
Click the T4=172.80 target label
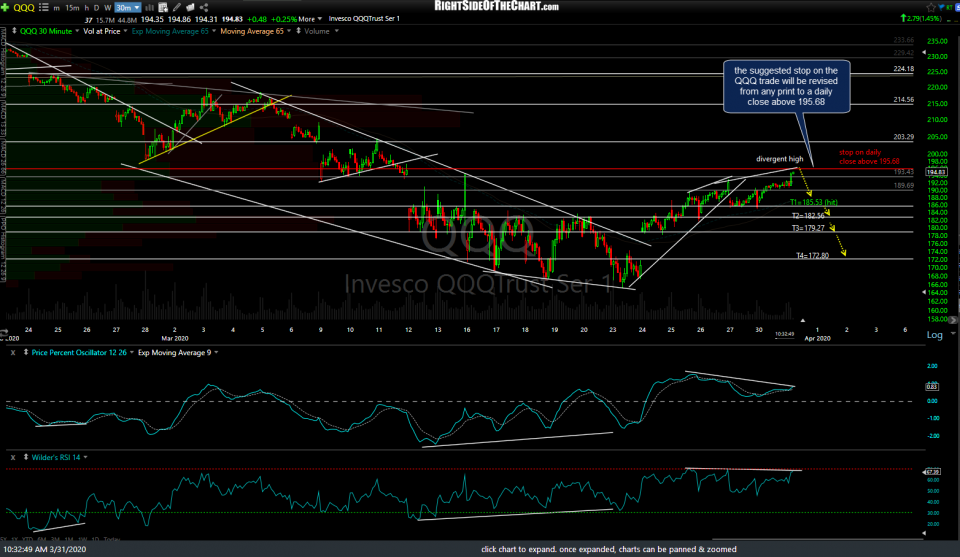pos(812,256)
